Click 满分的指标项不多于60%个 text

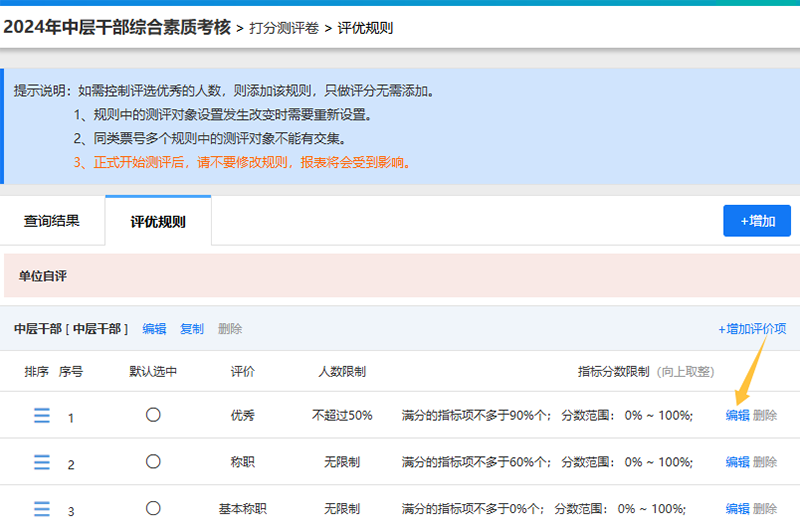[476, 462]
